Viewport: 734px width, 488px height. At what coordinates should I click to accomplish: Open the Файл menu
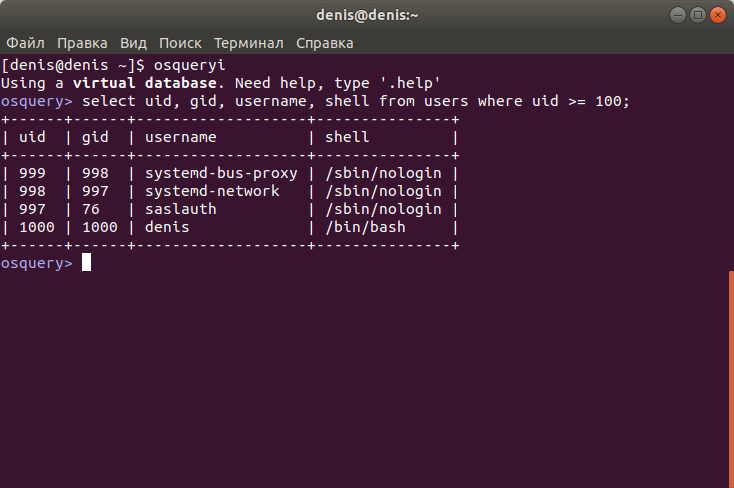pos(25,43)
